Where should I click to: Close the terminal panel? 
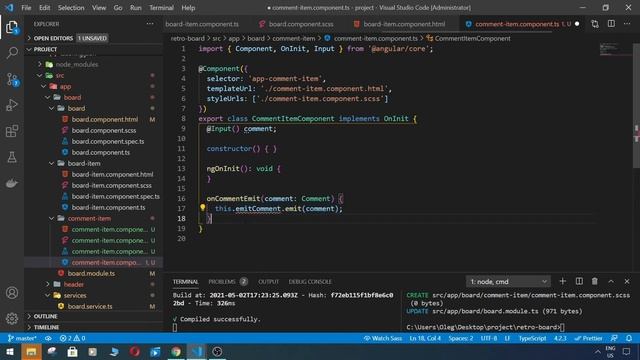click(x=627, y=281)
